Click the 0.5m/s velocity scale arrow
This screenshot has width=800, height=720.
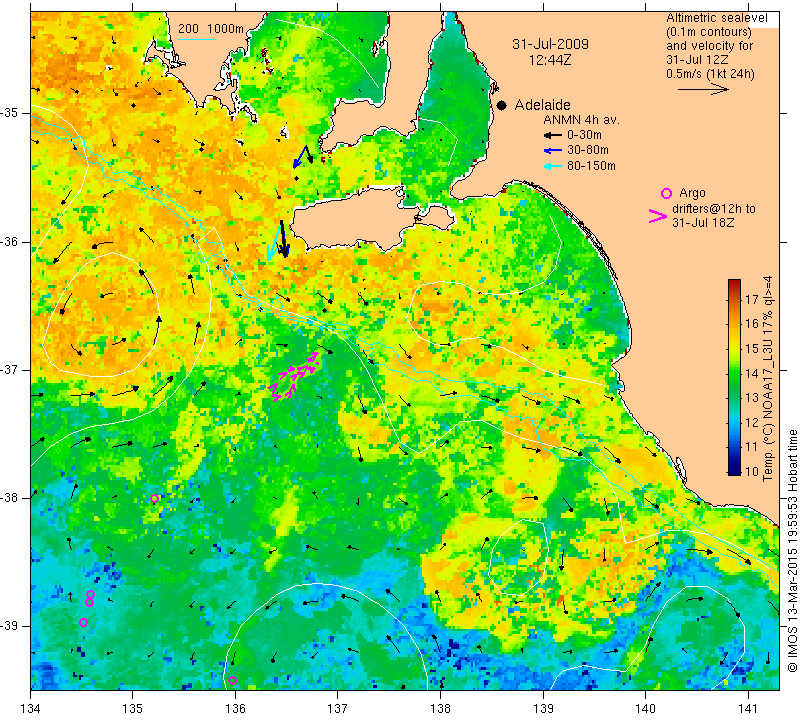point(703,89)
